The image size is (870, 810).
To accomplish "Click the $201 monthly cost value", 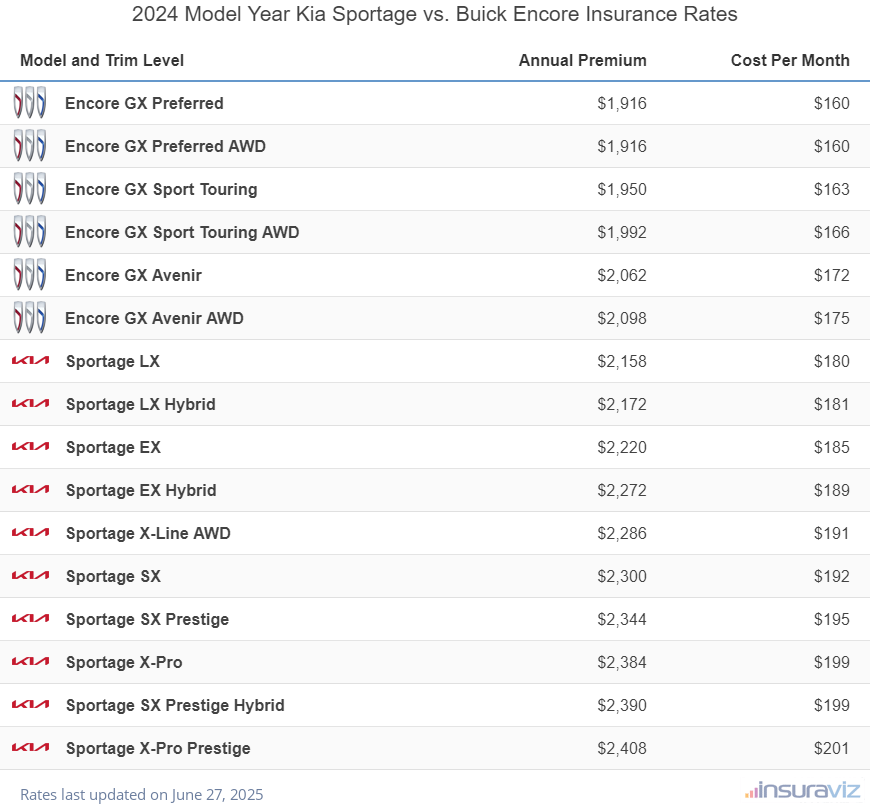I will [832, 748].
